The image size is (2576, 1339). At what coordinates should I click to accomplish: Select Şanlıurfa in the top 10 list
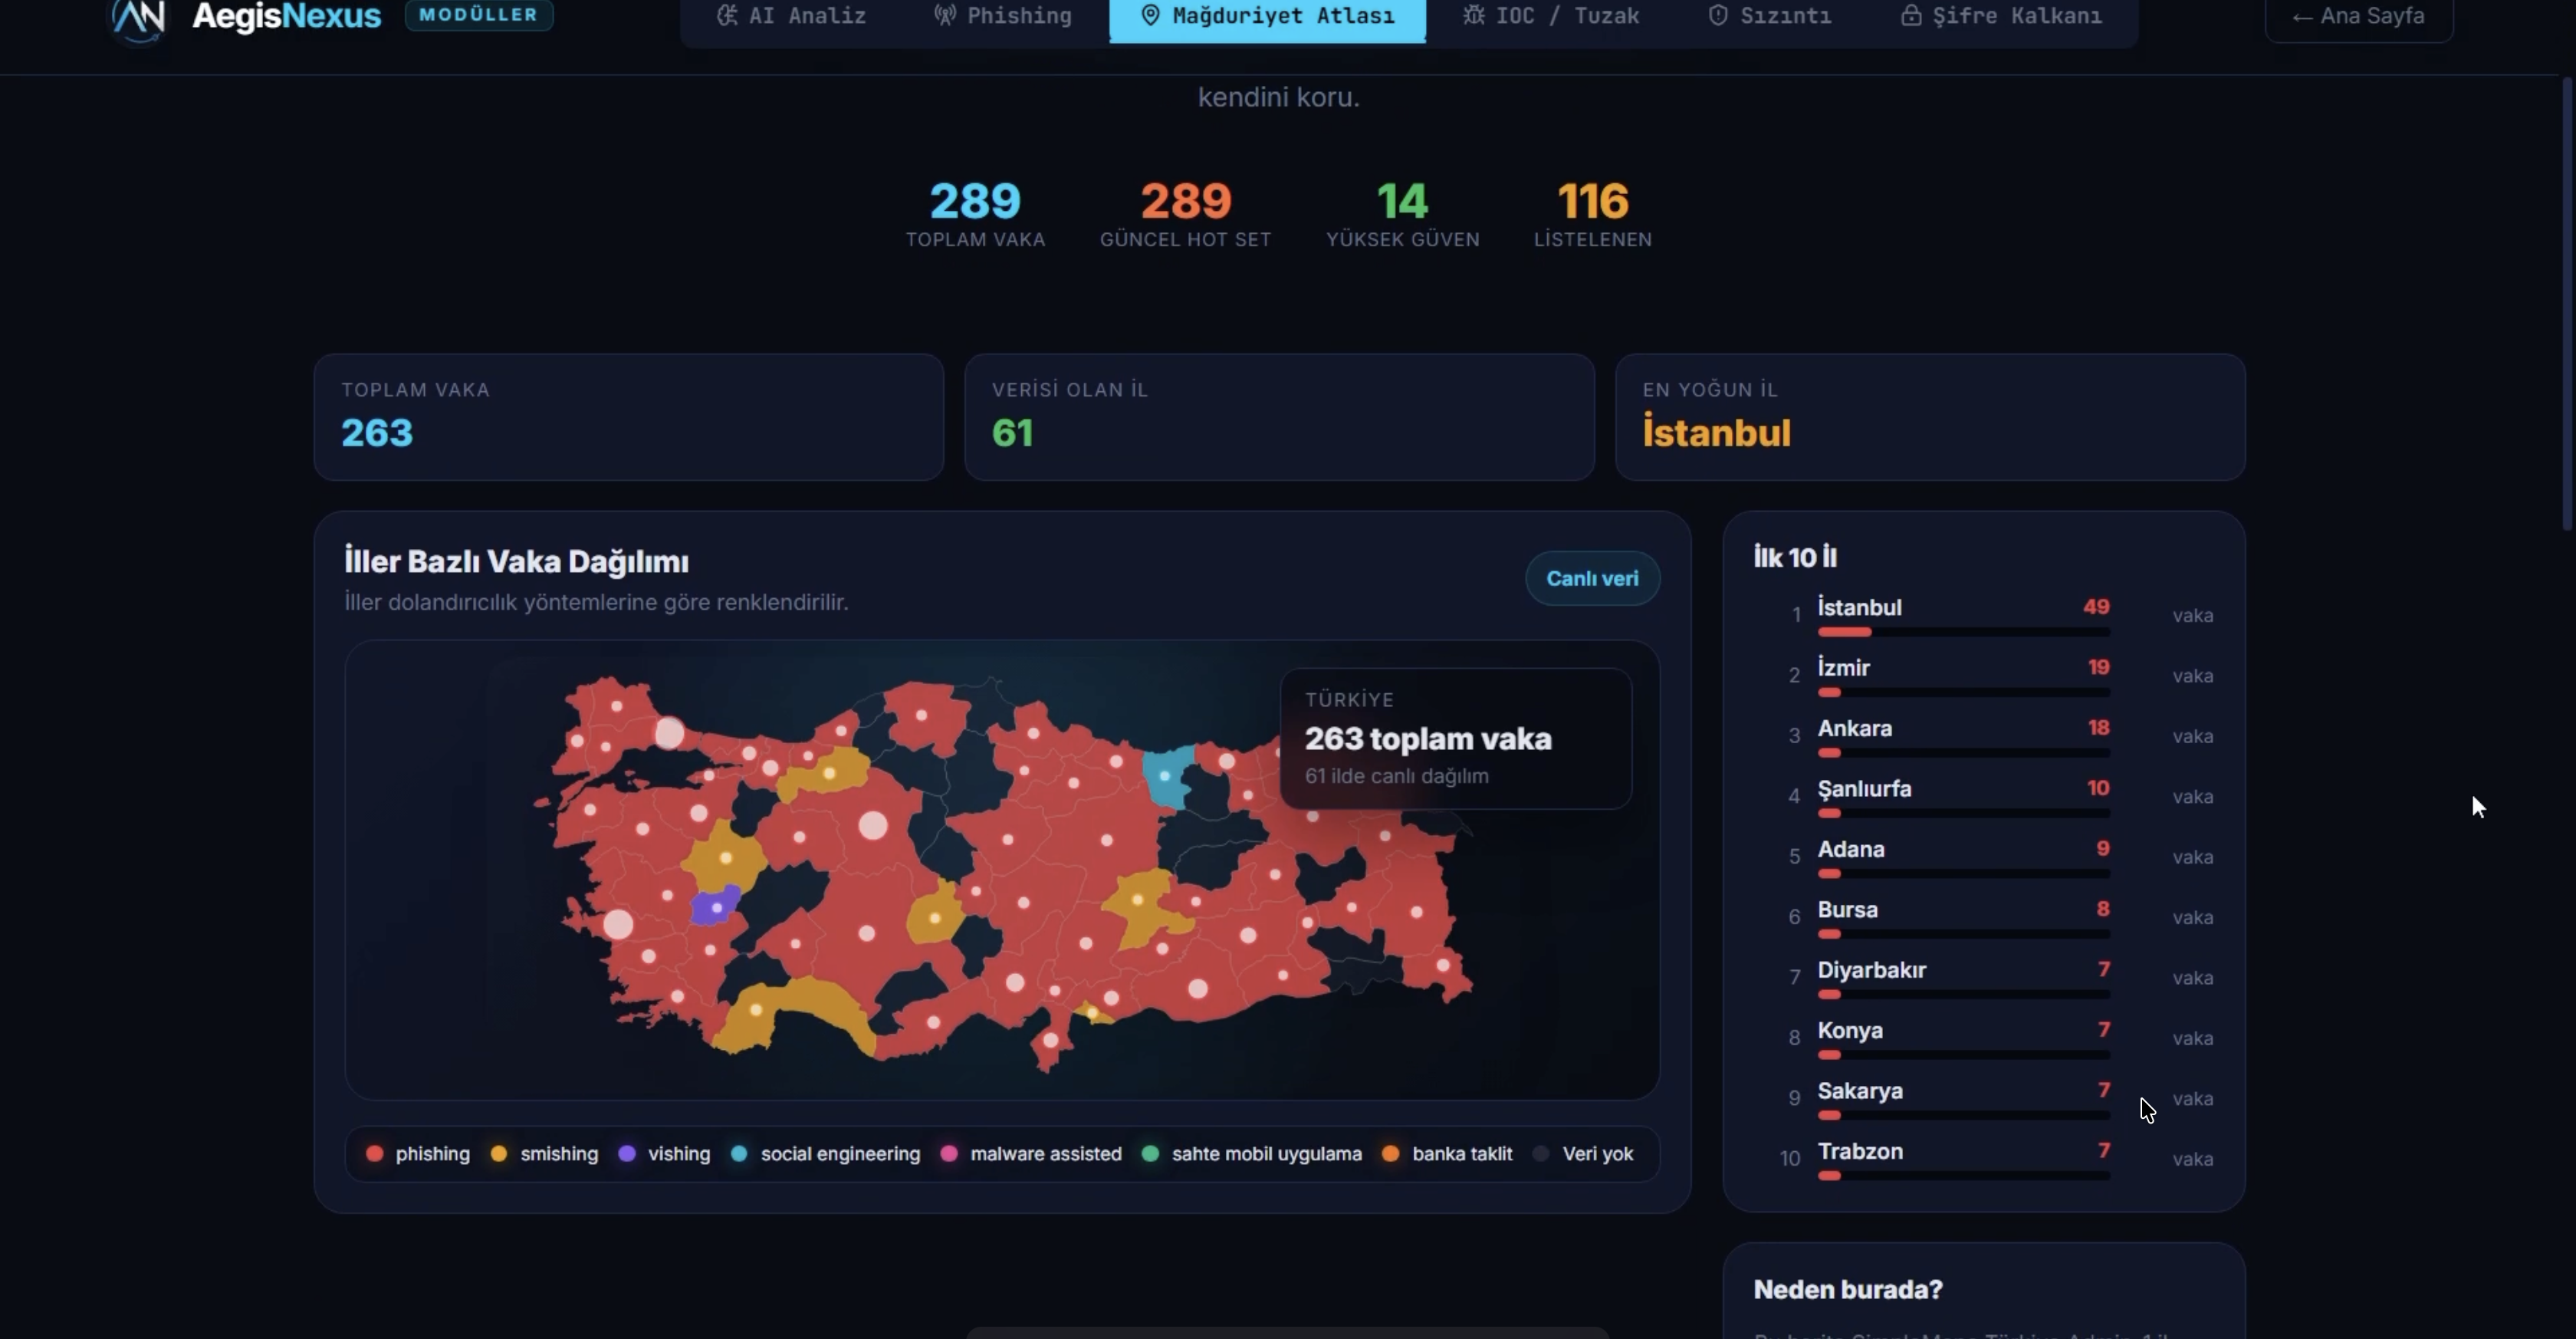[1983, 796]
